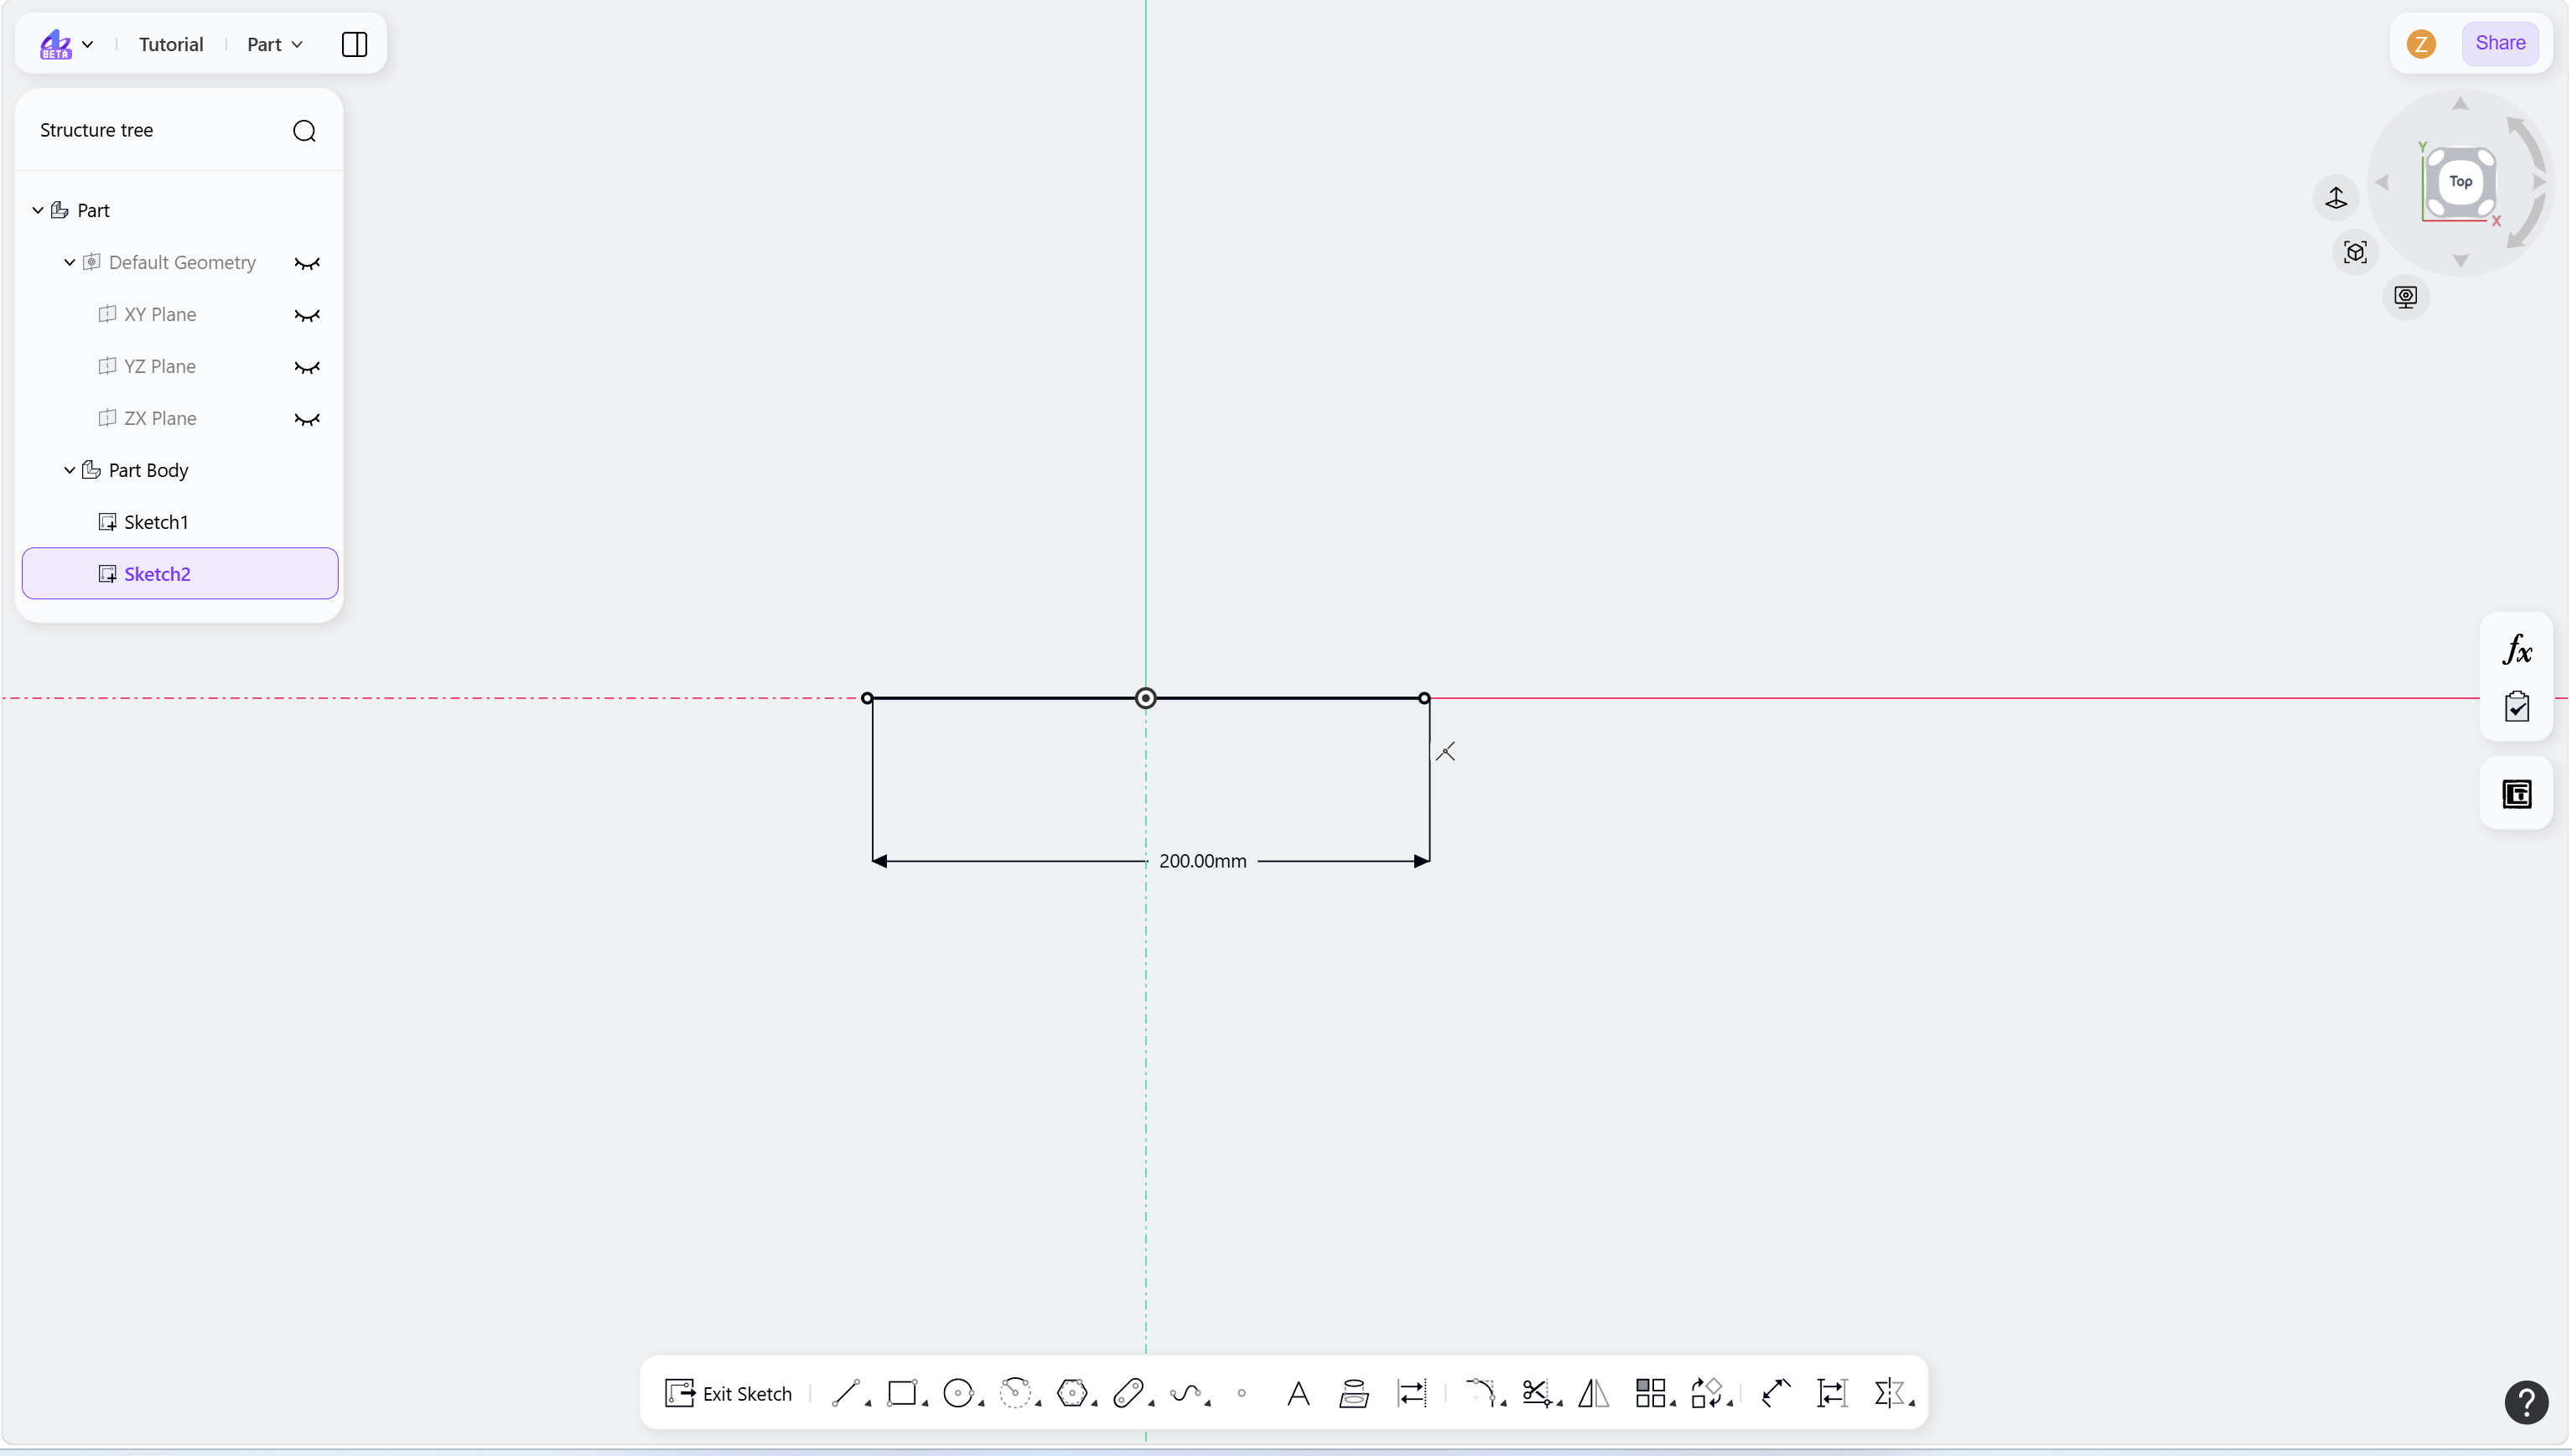Expand the Line tool options arrow
2572x1456 pixels.
(868, 1404)
